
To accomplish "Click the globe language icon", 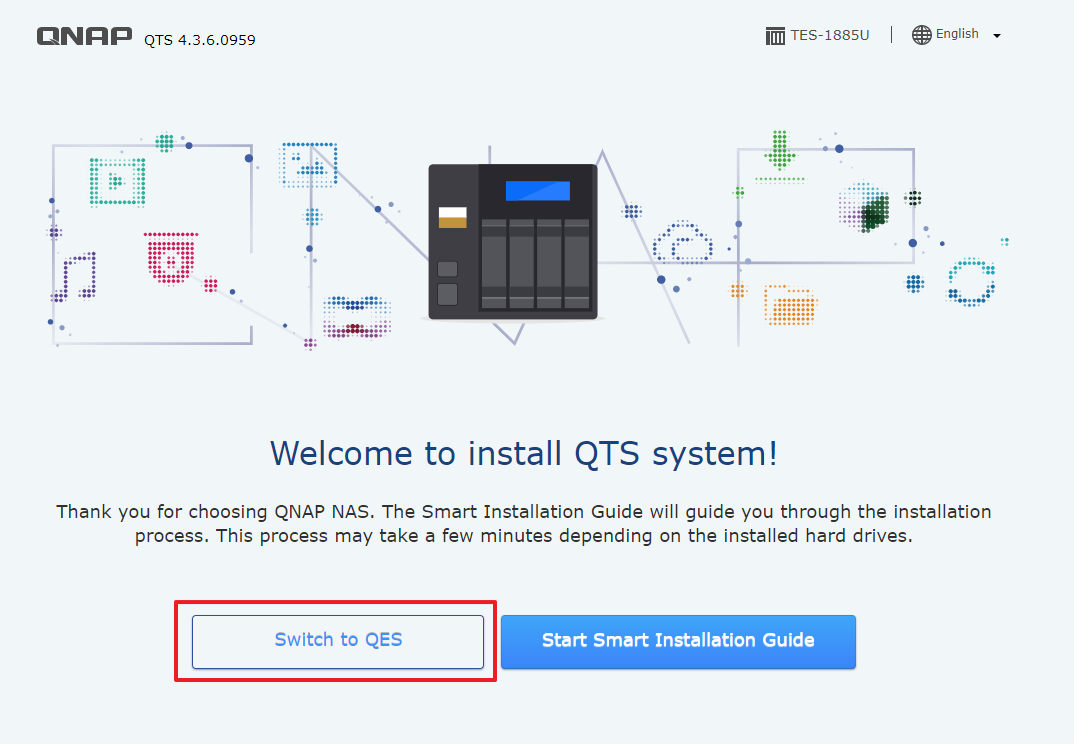I will point(921,35).
